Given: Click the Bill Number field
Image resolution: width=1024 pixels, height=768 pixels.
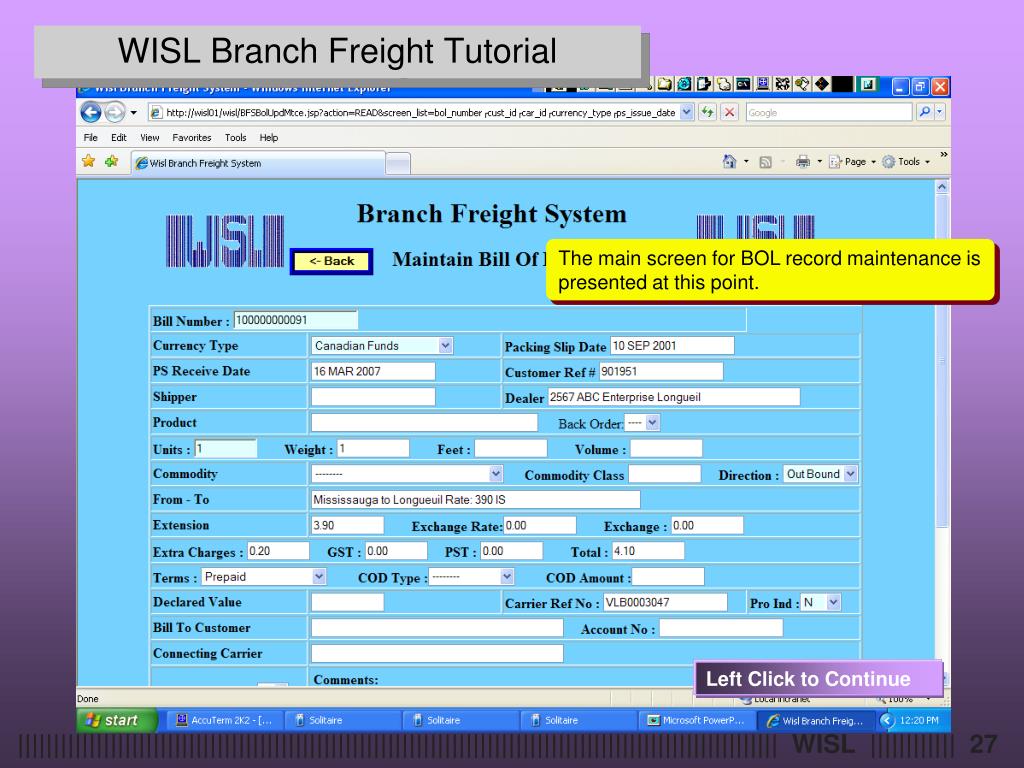Looking at the screenshot, I should pos(296,320).
